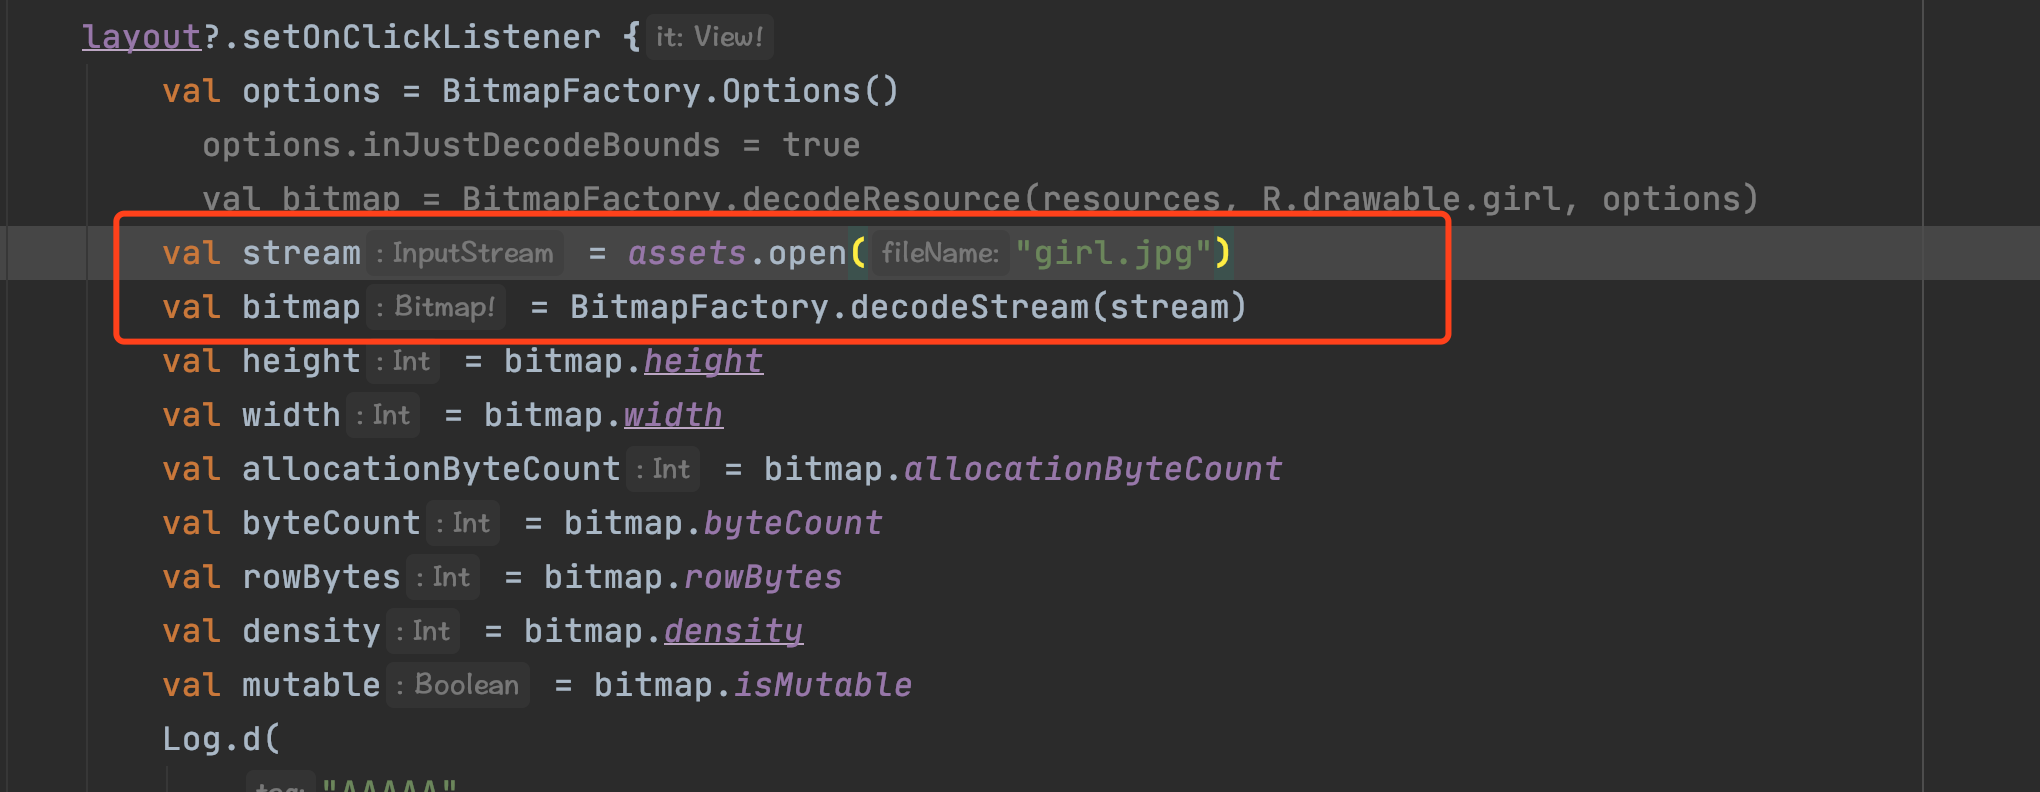Click the Bitmap! type hint
This screenshot has height=792, width=2040.
[x=436, y=307]
